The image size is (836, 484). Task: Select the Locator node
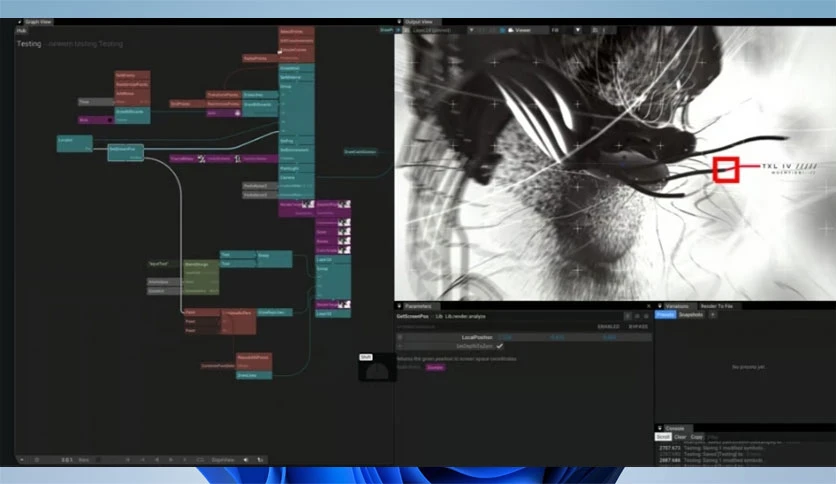[x=75, y=143]
